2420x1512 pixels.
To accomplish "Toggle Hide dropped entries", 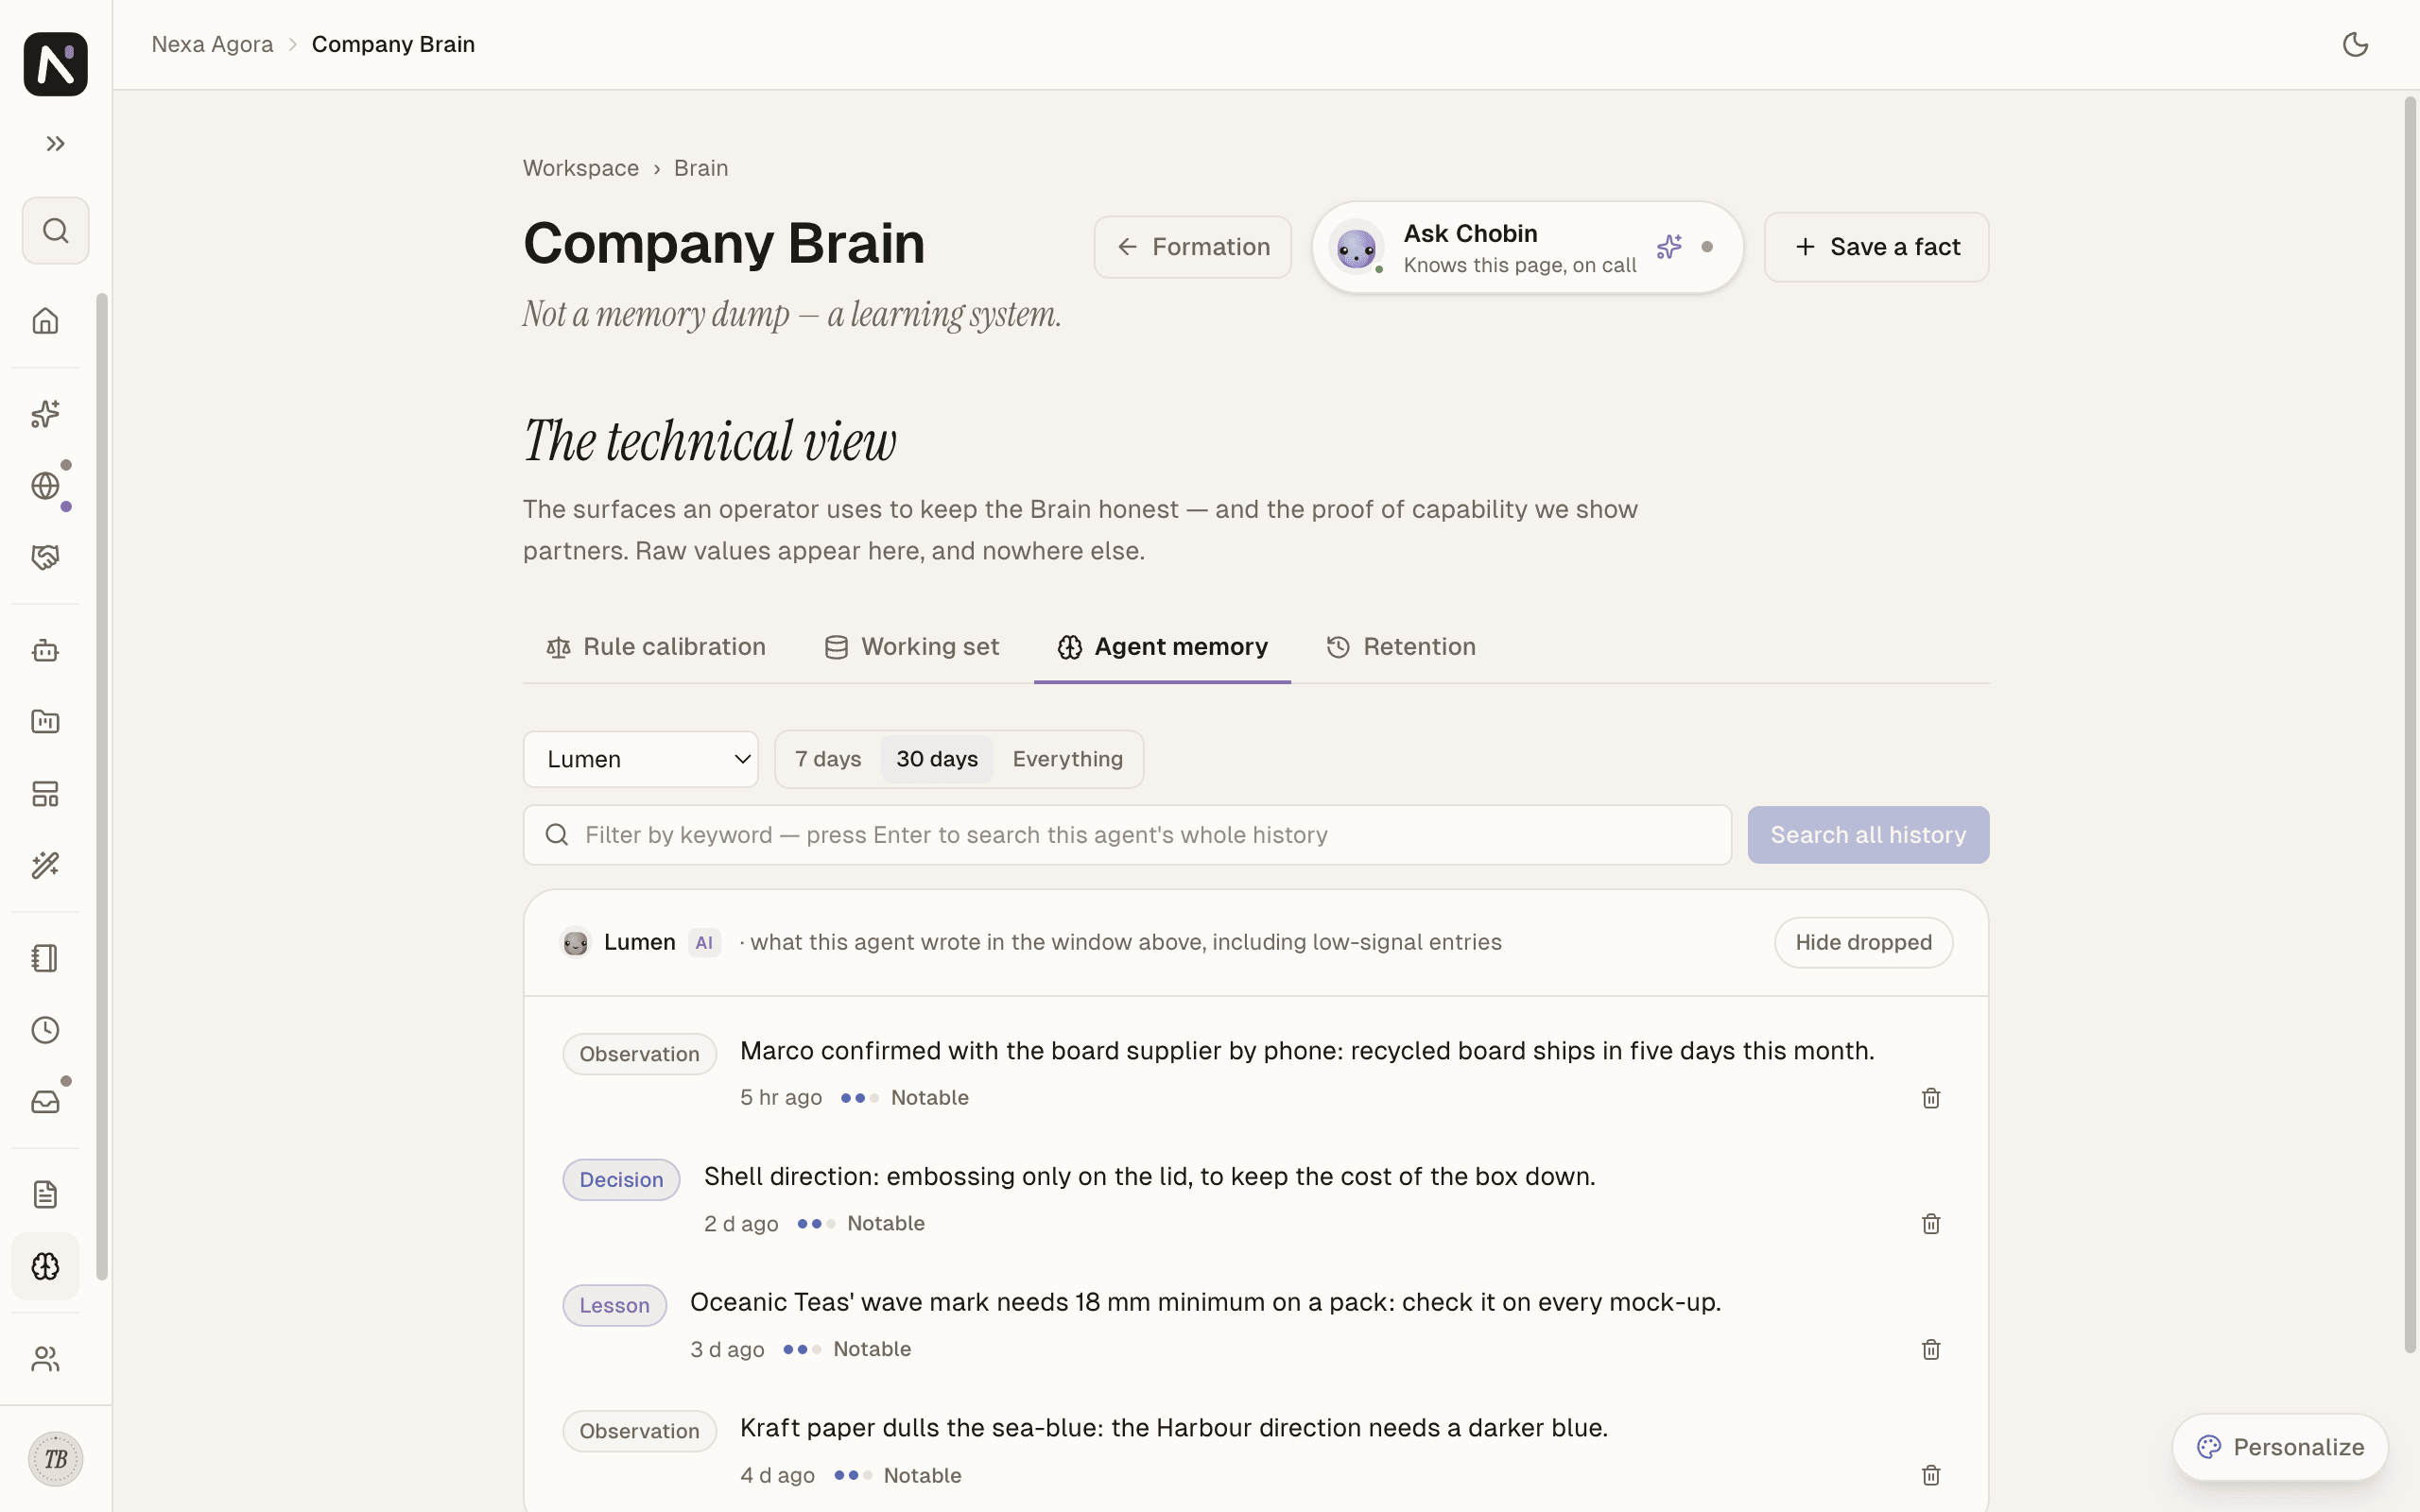I will [x=1863, y=942].
